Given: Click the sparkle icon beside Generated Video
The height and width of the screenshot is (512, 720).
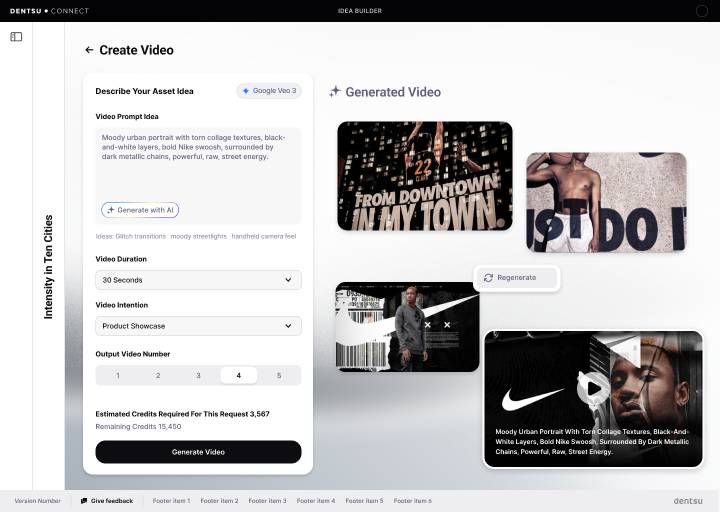Looking at the screenshot, I should [335, 91].
